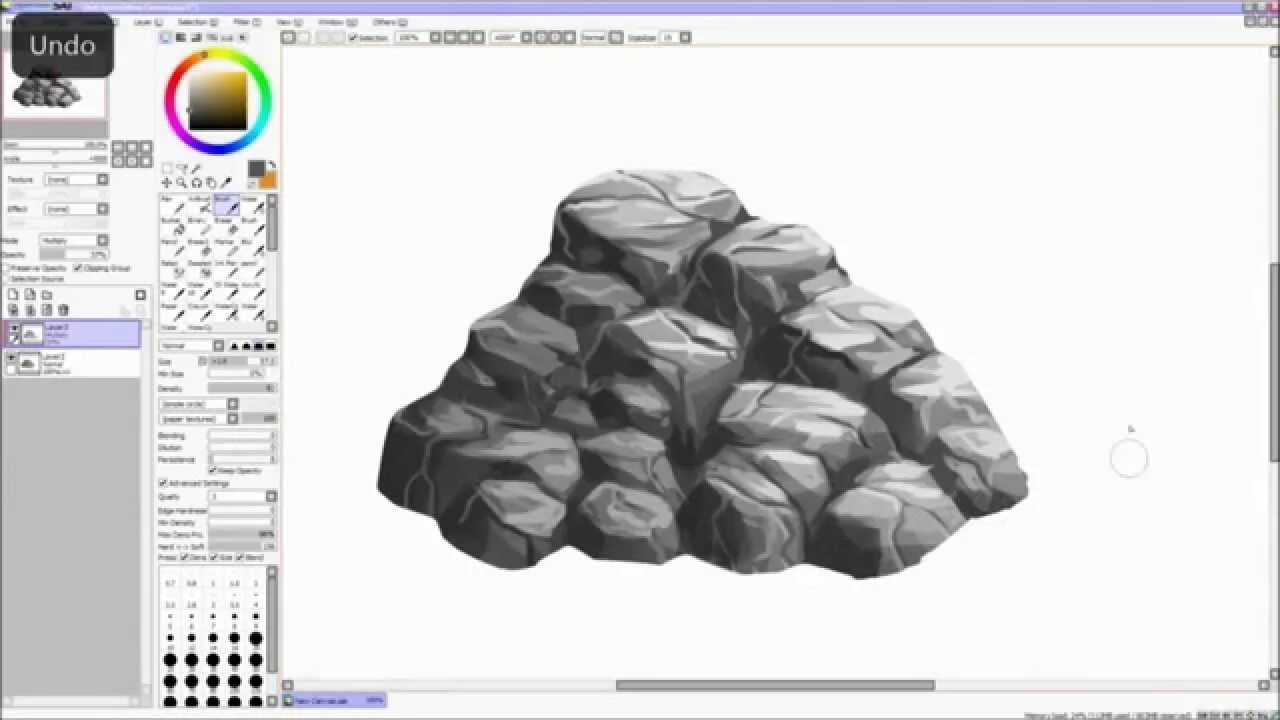The height and width of the screenshot is (720, 1280).
Task: Choose the Eraser tool preset
Action: coord(225,227)
